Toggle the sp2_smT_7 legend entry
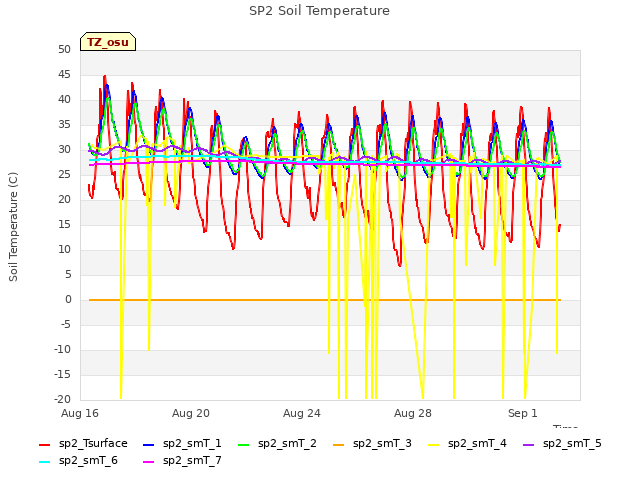 click(x=182, y=461)
